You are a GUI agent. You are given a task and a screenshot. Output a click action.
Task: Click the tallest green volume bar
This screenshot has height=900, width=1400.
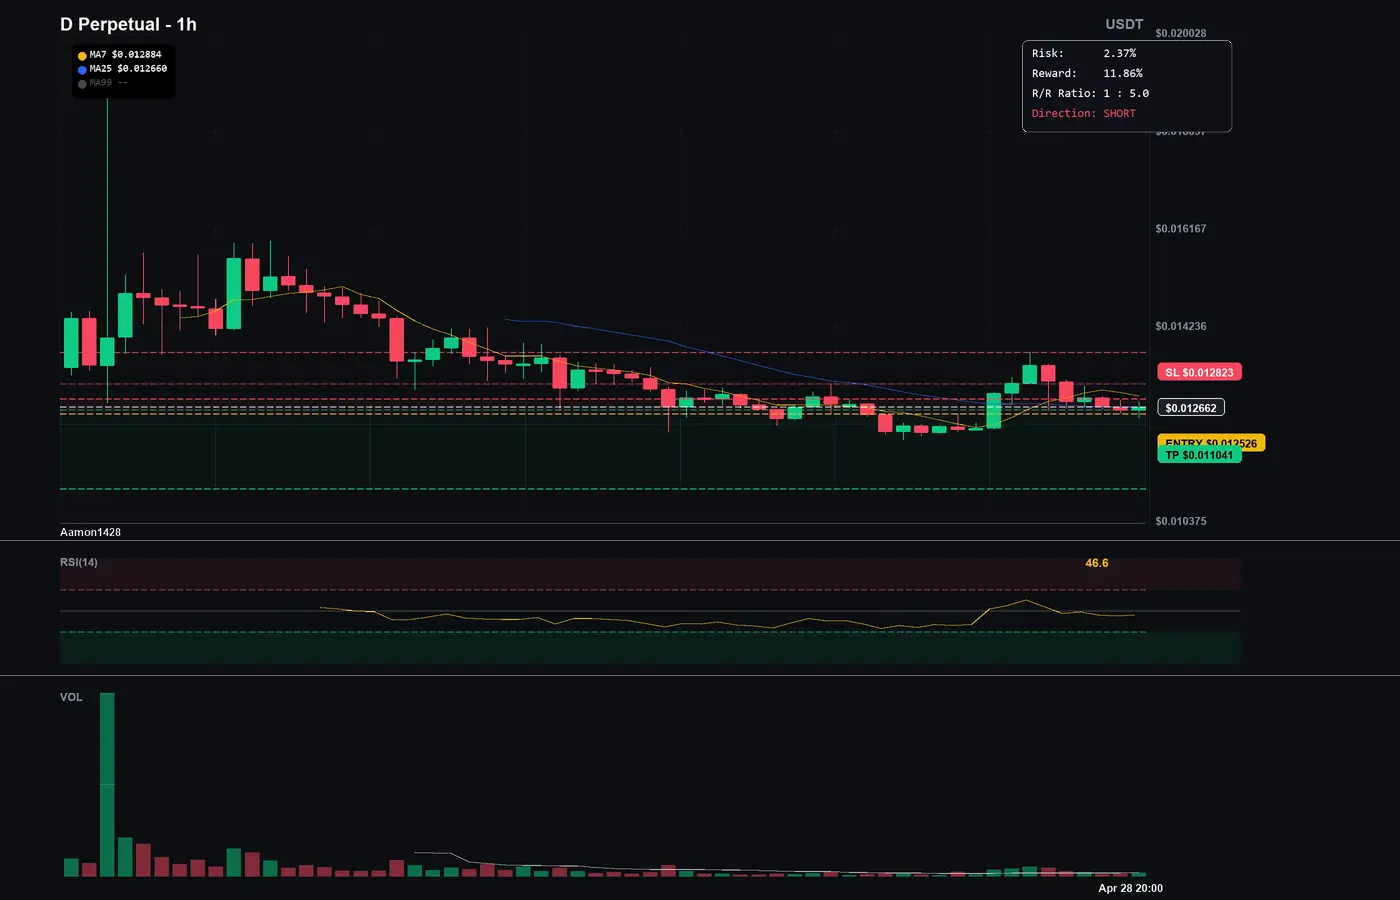pyautogui.click(x=107, y=785)
